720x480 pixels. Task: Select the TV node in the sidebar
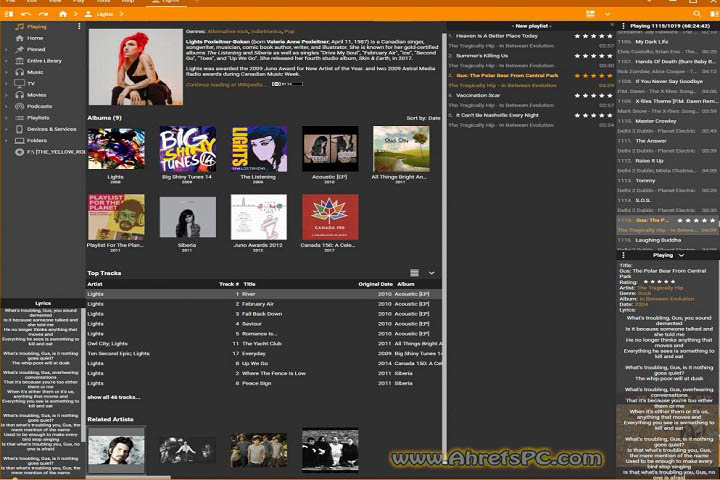[31, 84]
